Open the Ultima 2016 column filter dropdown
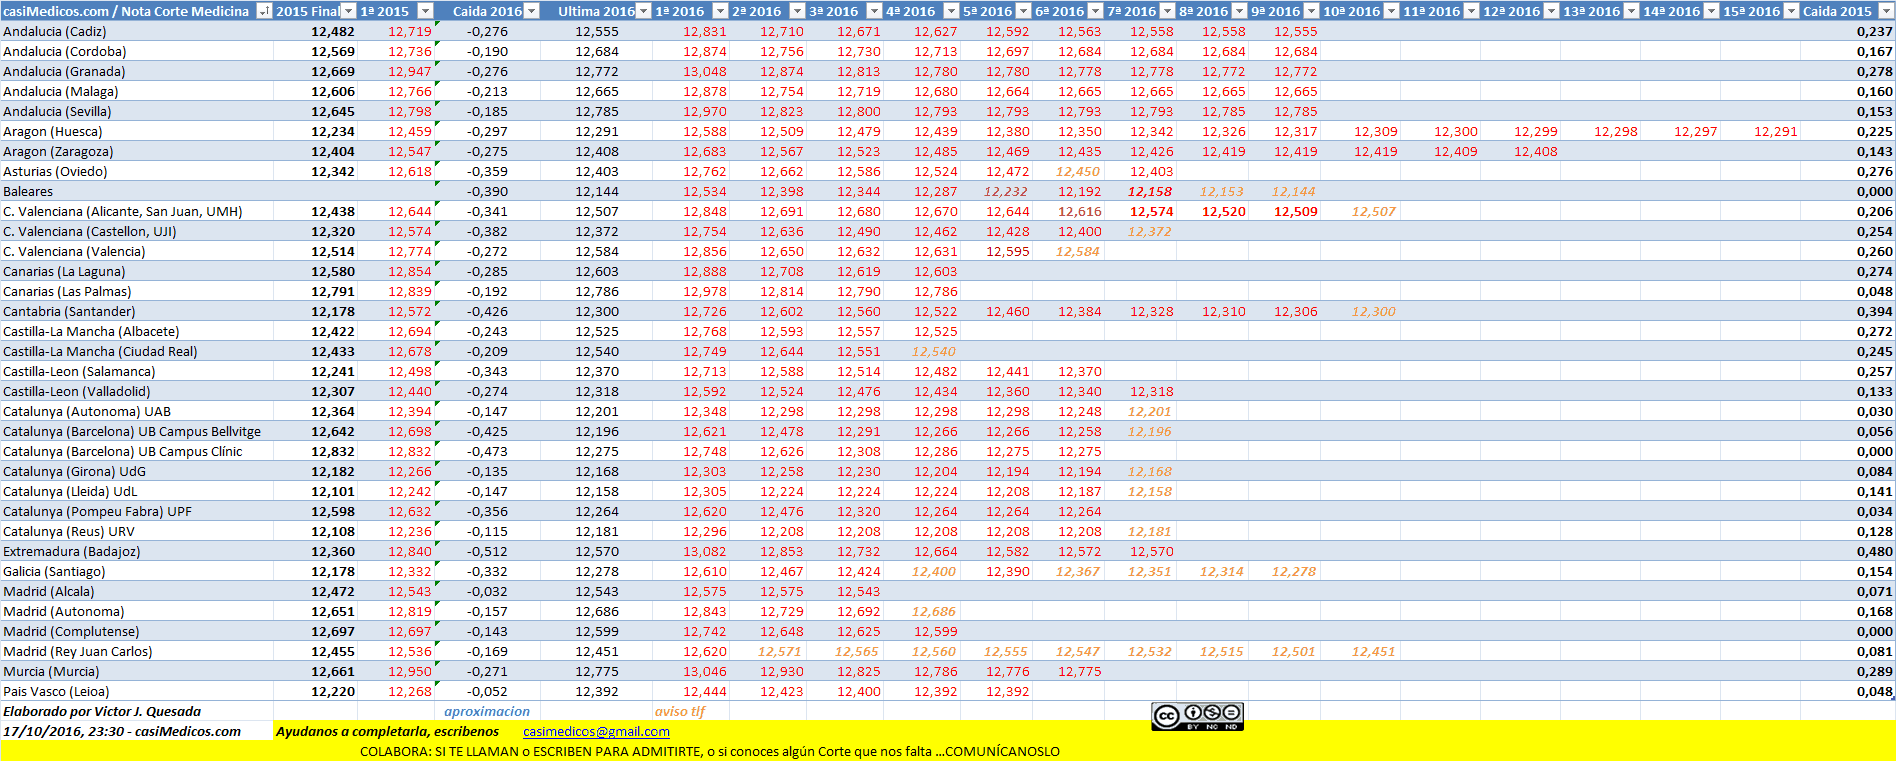 click(644, 11)
